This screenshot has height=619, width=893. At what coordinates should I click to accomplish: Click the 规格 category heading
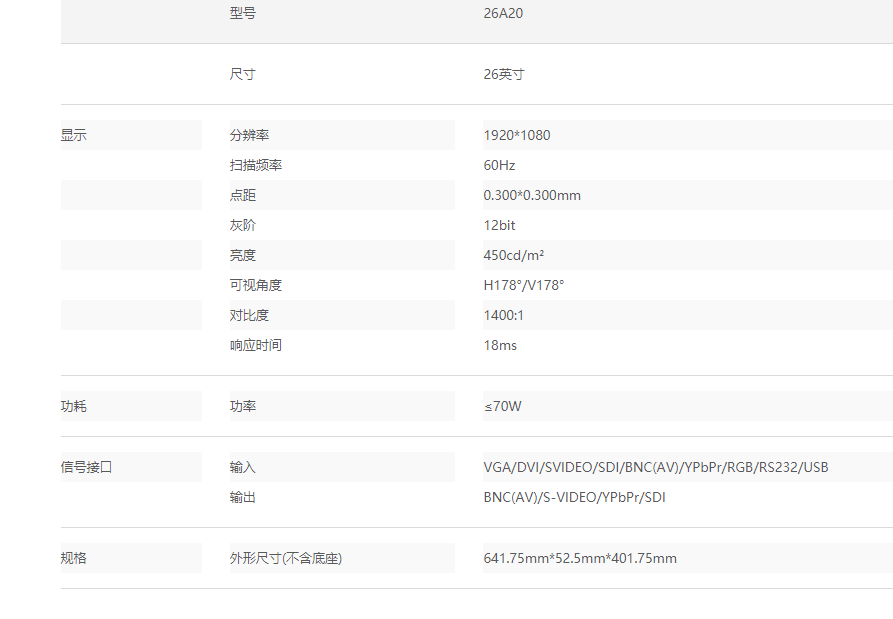click(73, 558)
